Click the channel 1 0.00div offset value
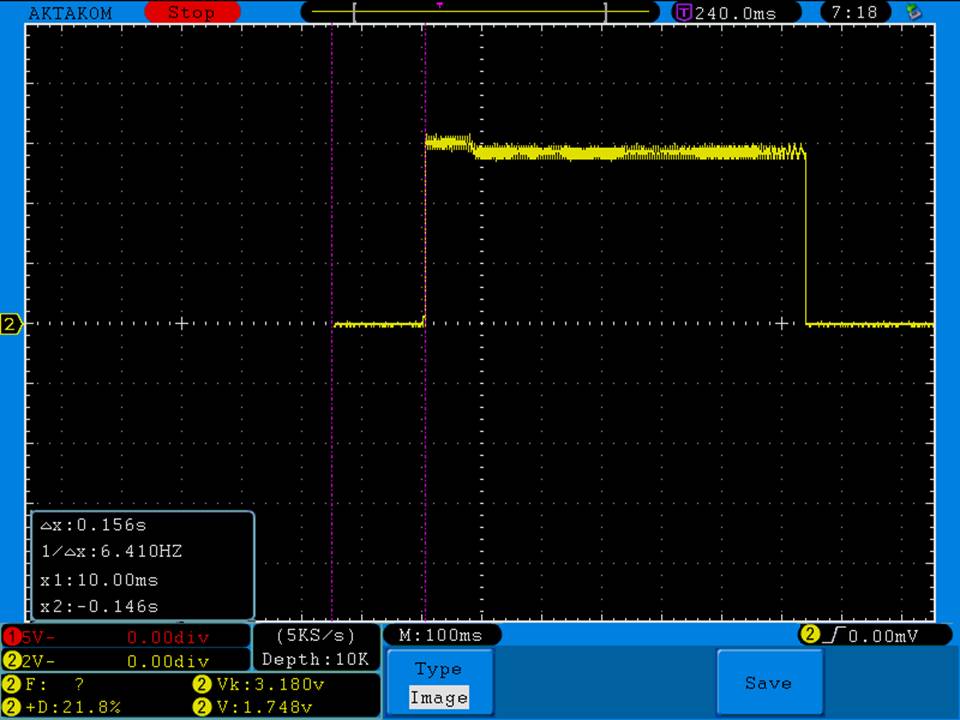 (x=168, y=637)
